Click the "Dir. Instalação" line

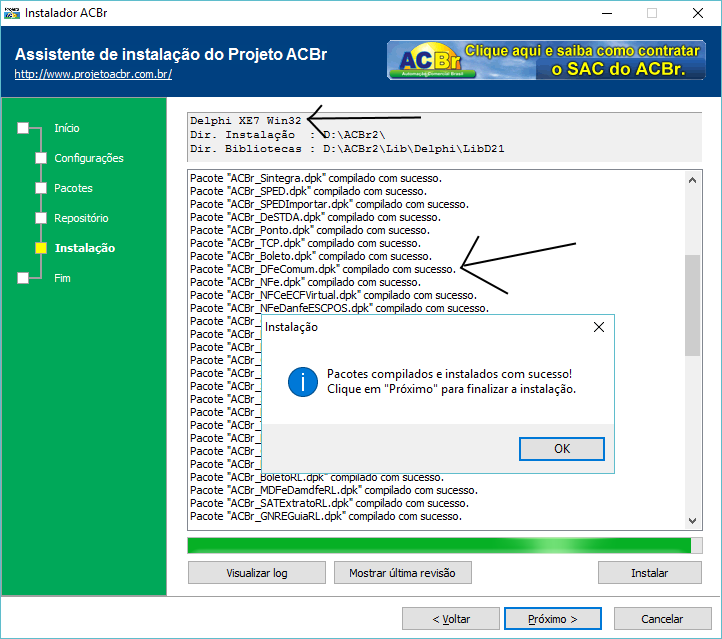(x=288, y=134)
